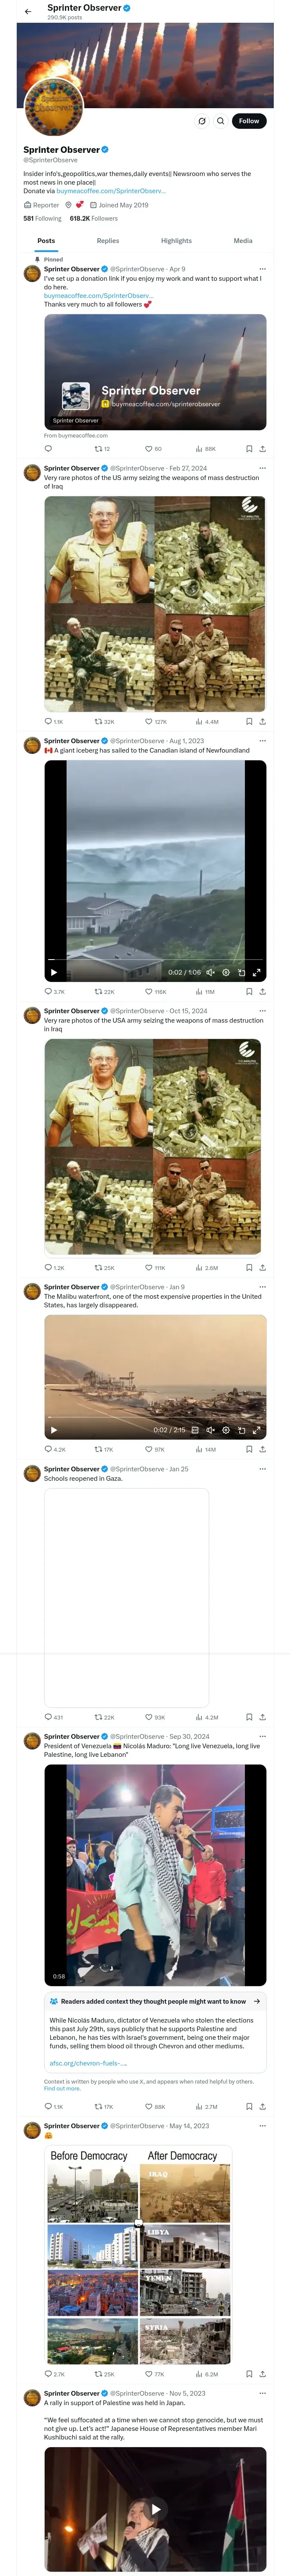Image resolution: width=290 pixels, height=2576 pixels.
Task: Click the search icon beside Follow
Action: [x=220, y=121]
